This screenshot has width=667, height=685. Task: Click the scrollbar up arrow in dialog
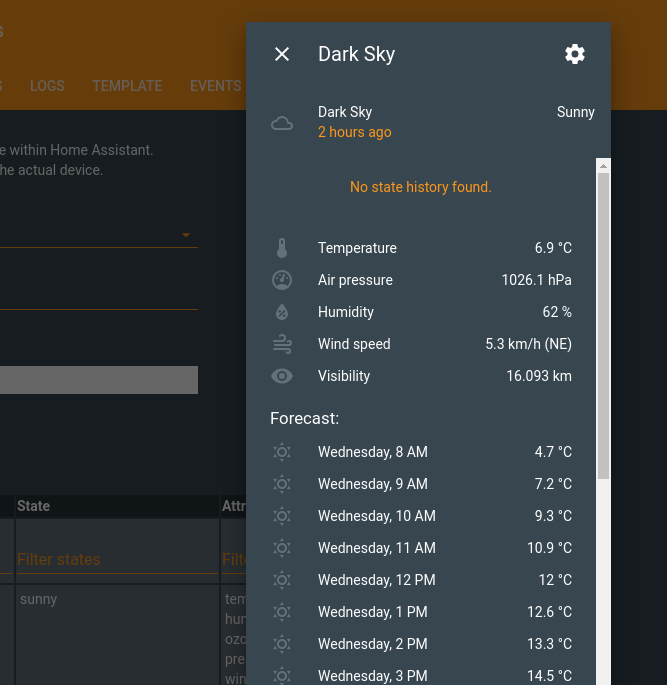(603, 166)
